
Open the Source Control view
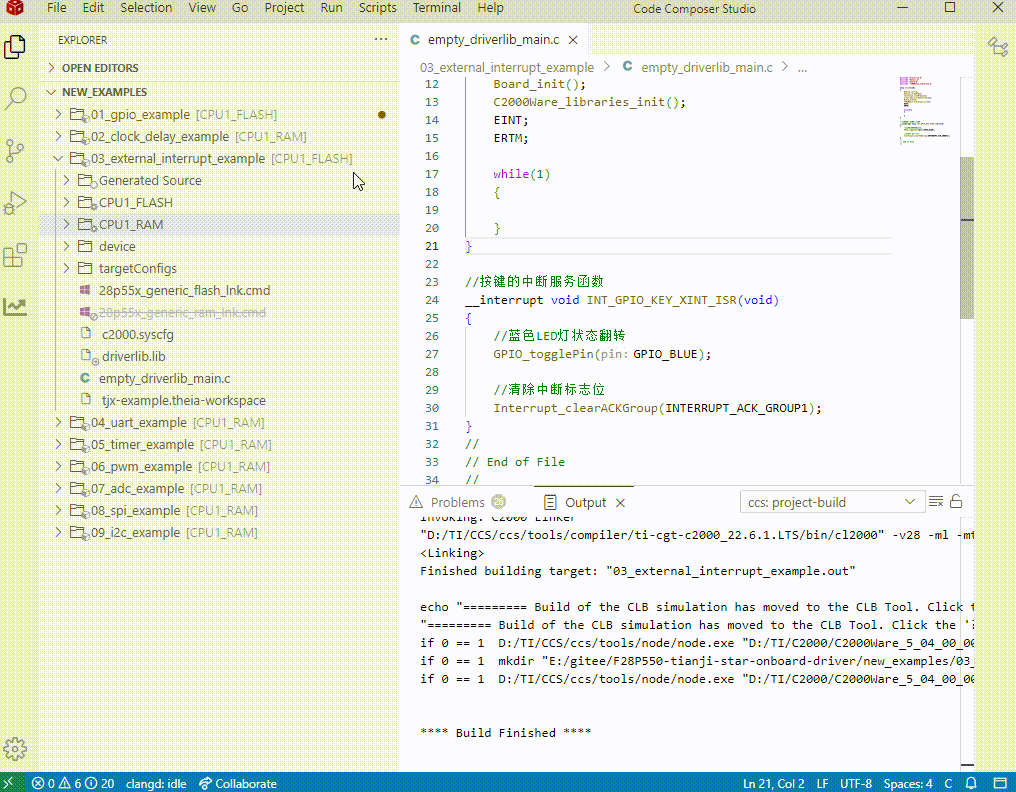pos(15,150)
